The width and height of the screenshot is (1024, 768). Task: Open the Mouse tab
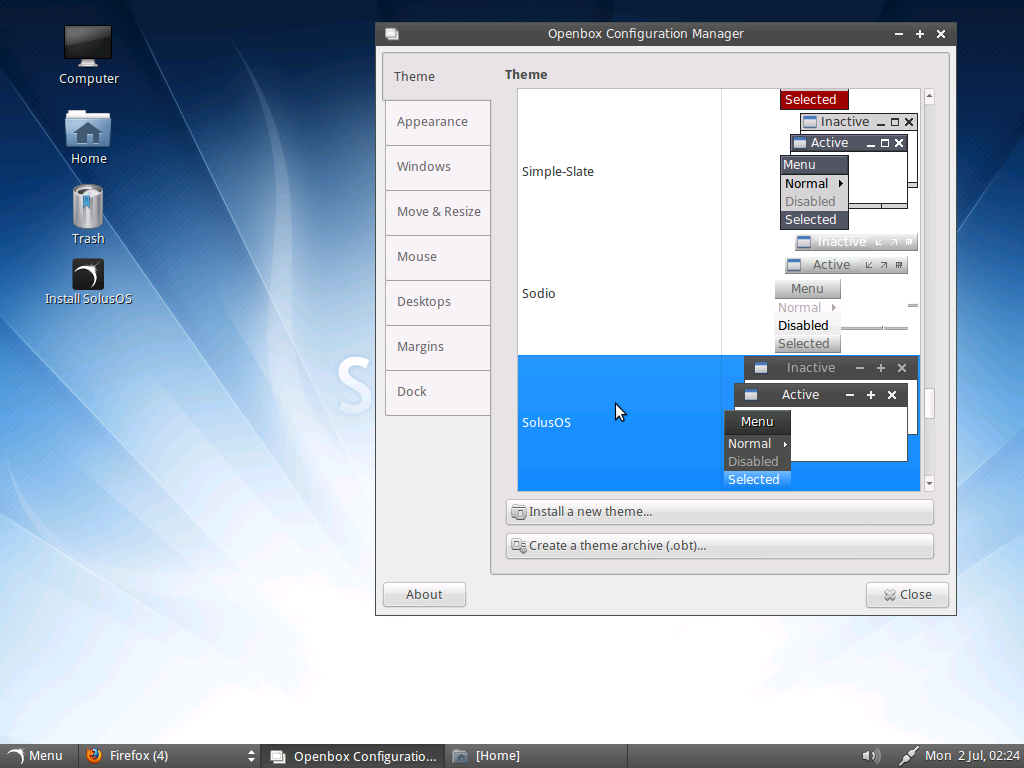[x=438, y=257]
